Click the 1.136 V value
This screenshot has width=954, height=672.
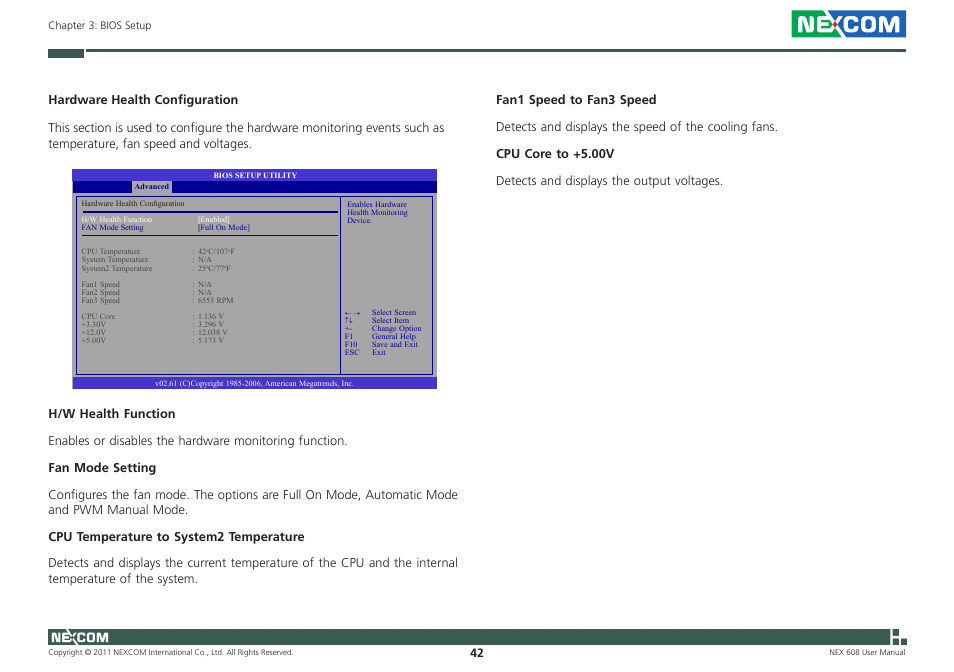click(211, 316)
